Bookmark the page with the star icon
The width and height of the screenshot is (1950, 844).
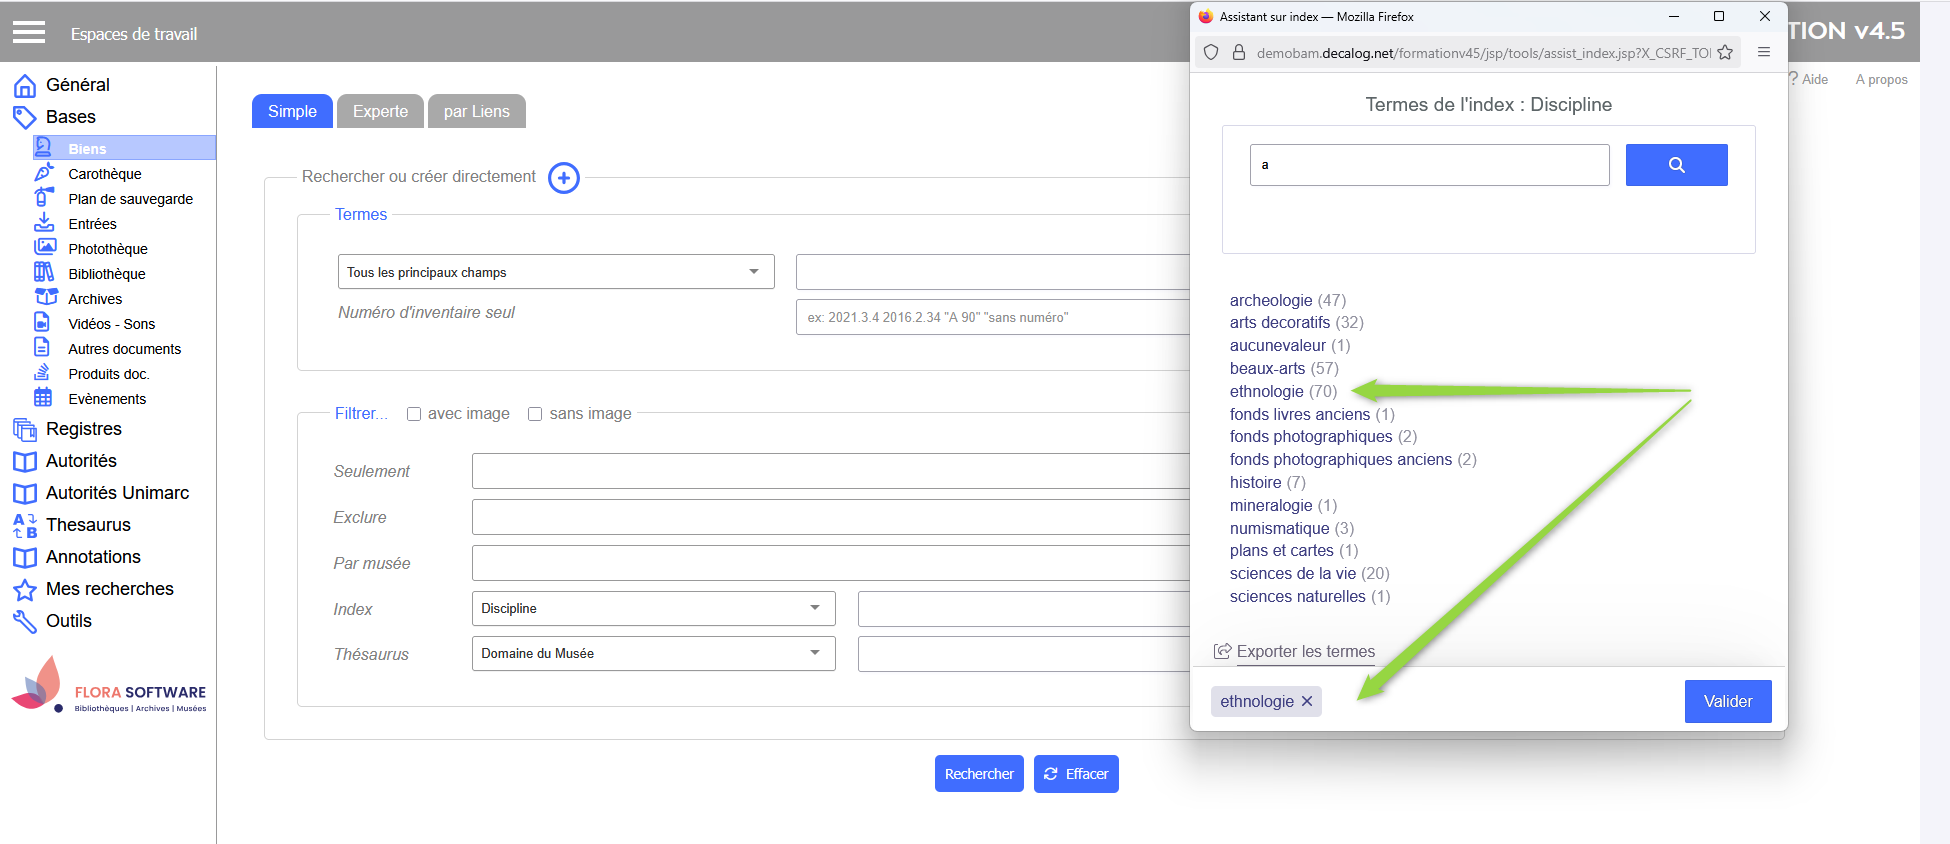tap(1725, 53)
